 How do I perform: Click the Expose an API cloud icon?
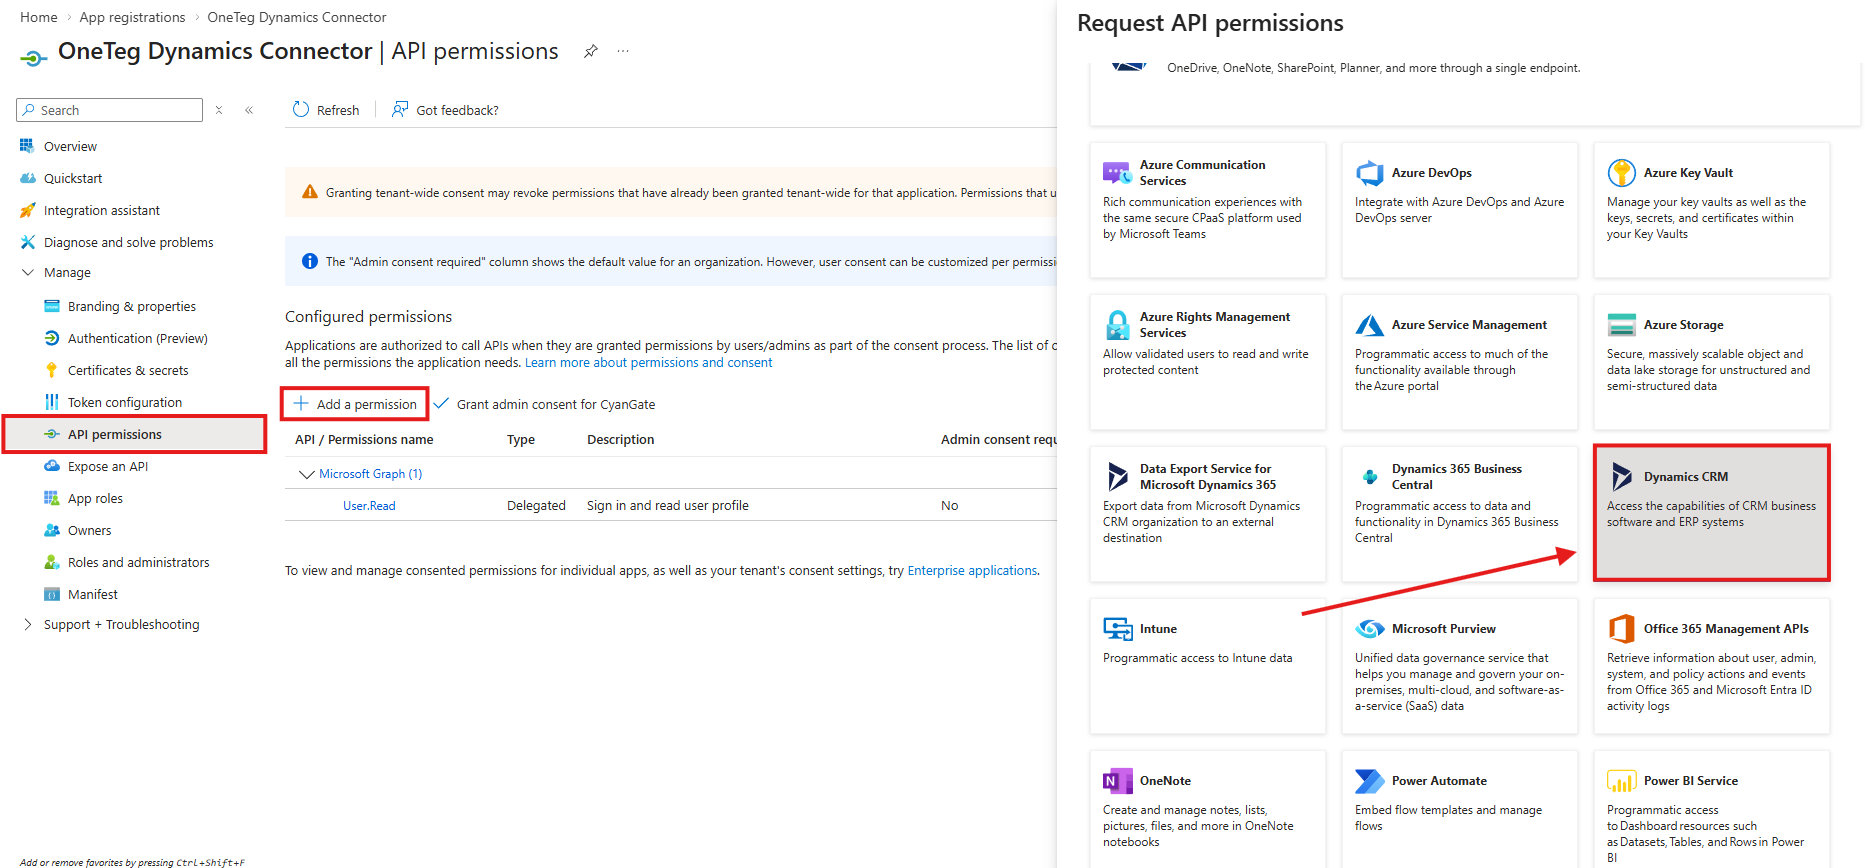click(x=52, y=466)
